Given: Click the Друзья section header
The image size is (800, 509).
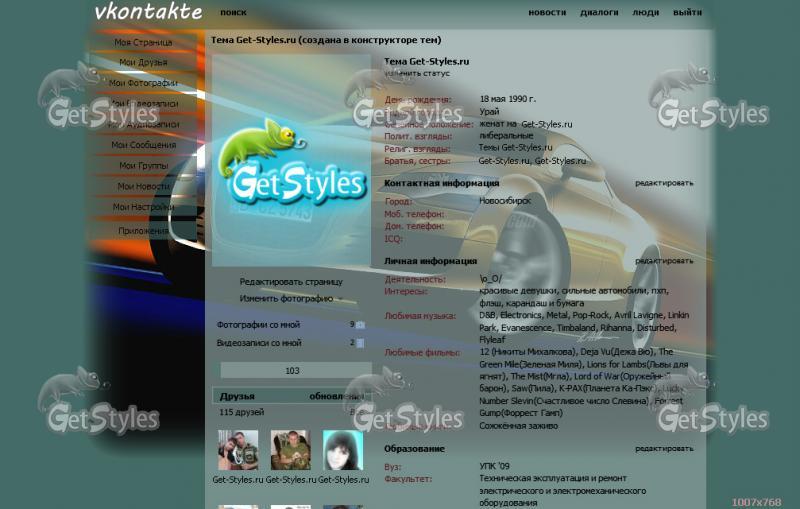Looking at the screenshot, I should 237,396.
